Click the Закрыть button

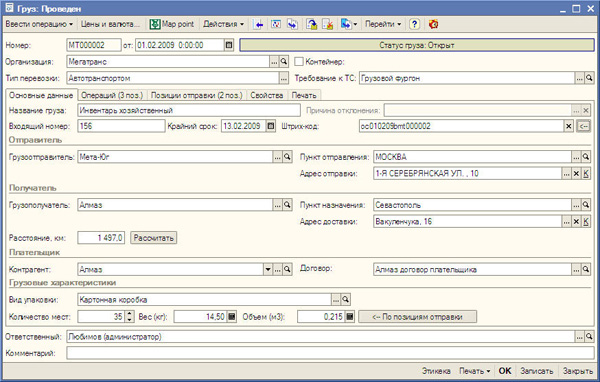point(577,371)
